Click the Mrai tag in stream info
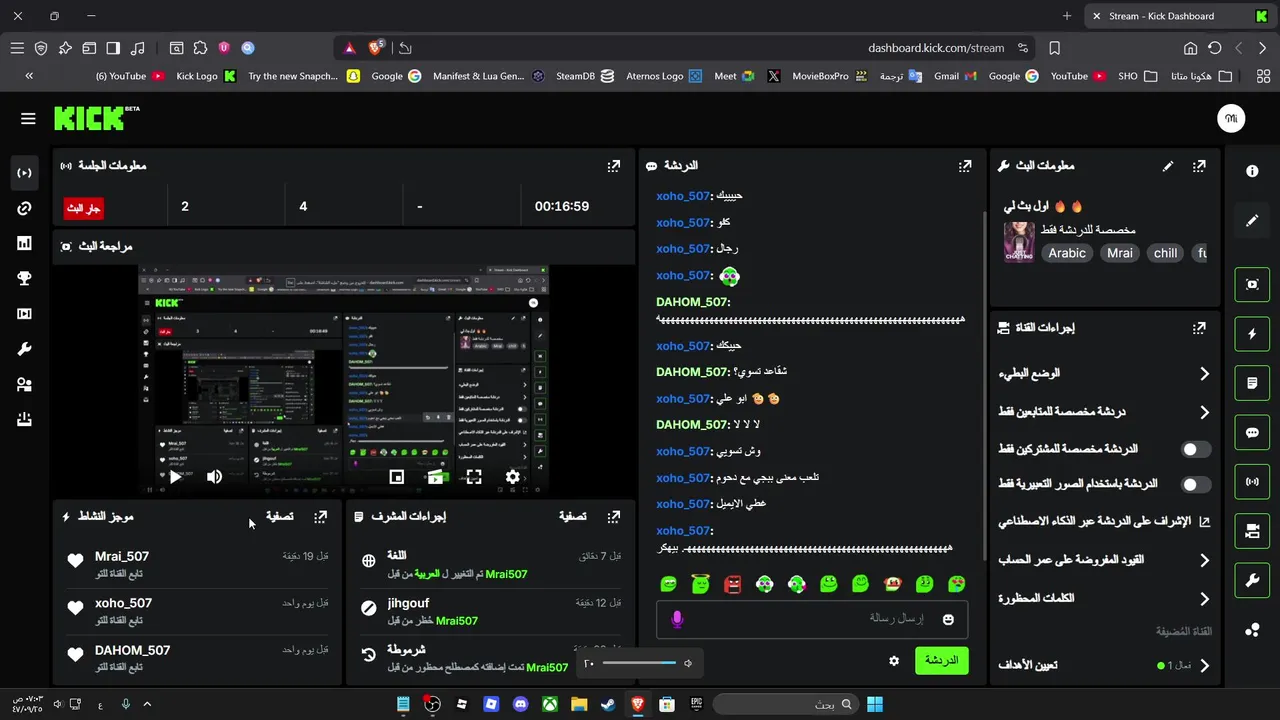 pyautogui.click(x=1120, y=253)
